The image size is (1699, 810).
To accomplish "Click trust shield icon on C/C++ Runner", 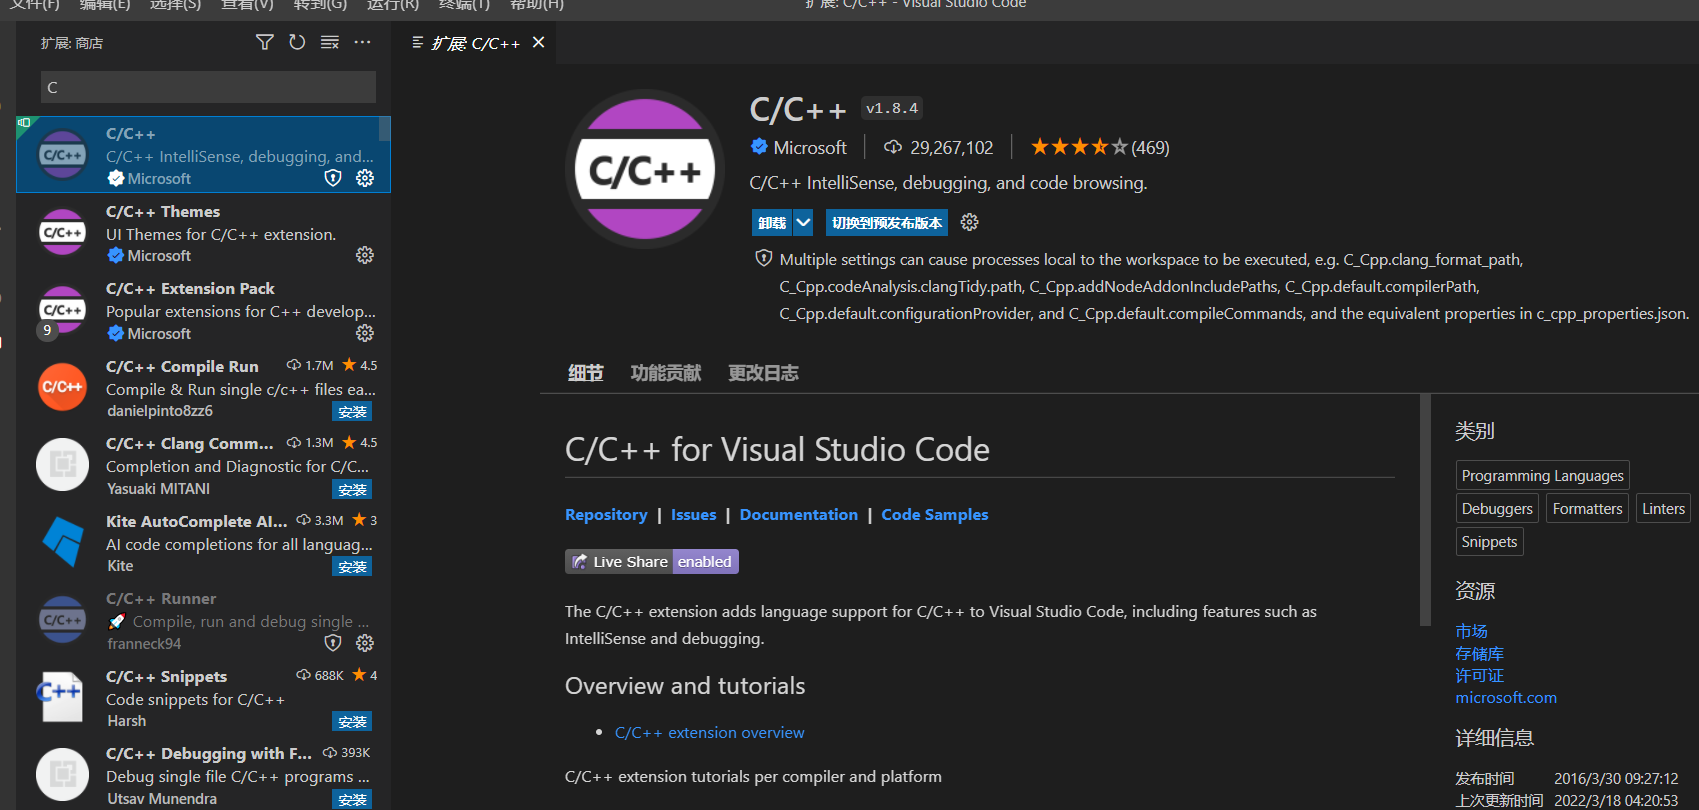I will pos(333,643).
